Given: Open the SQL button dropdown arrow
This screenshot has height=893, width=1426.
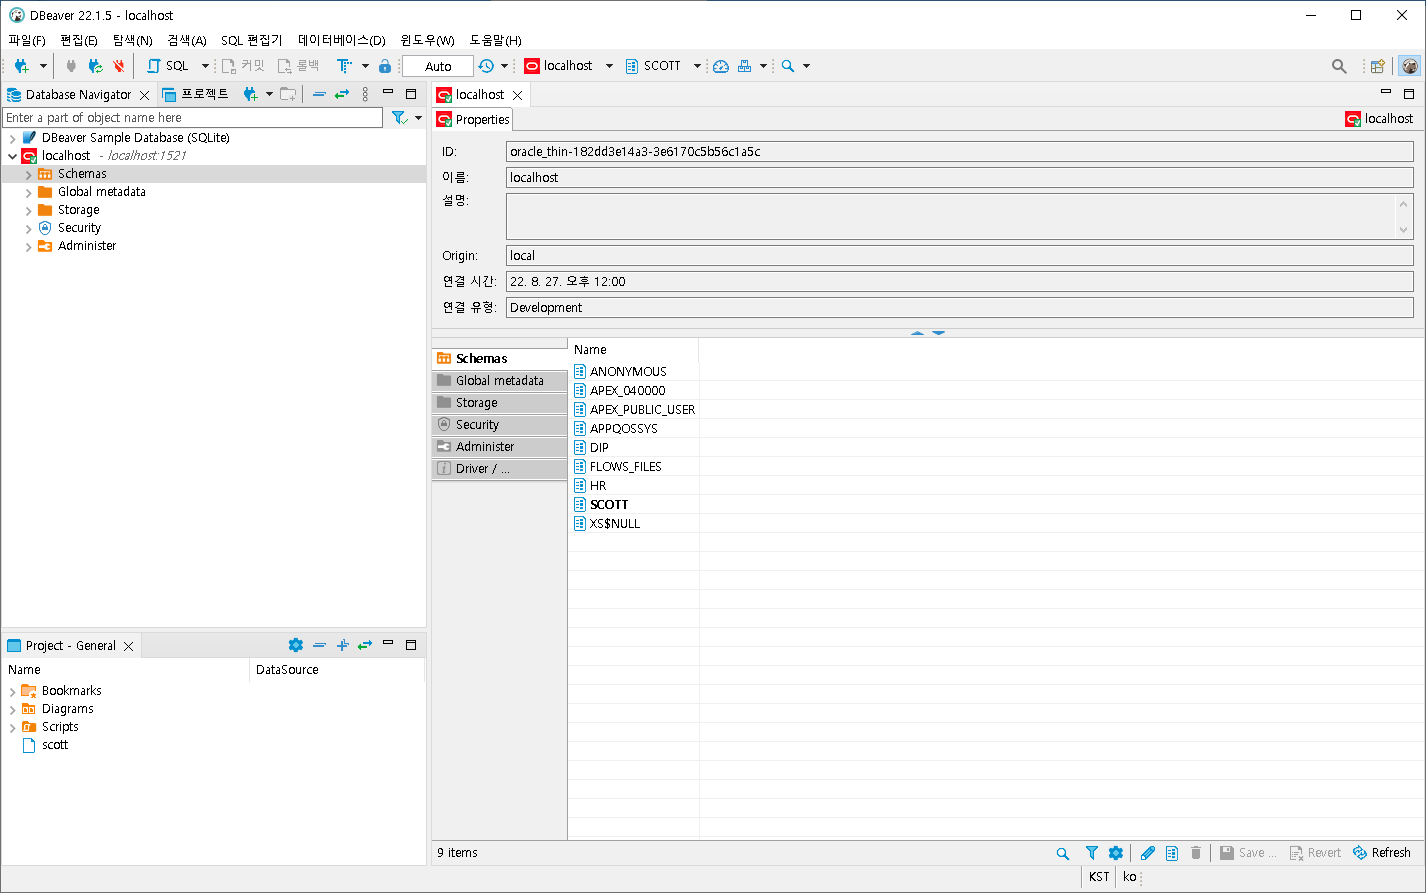Looking at the screenshot, I should pos(205,66).
